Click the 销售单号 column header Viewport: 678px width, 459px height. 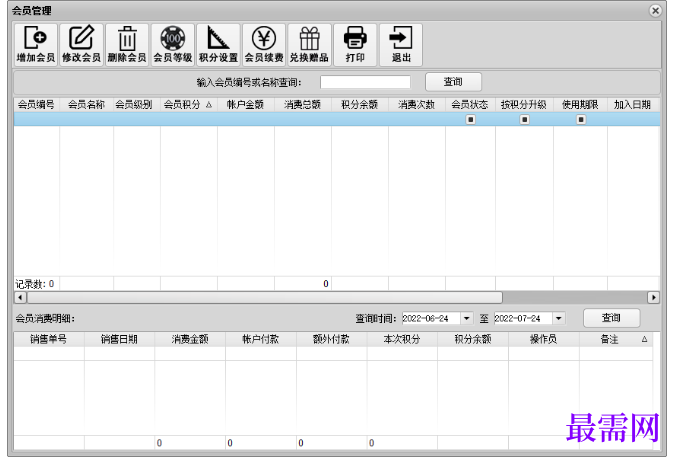[x=49, y=339]
